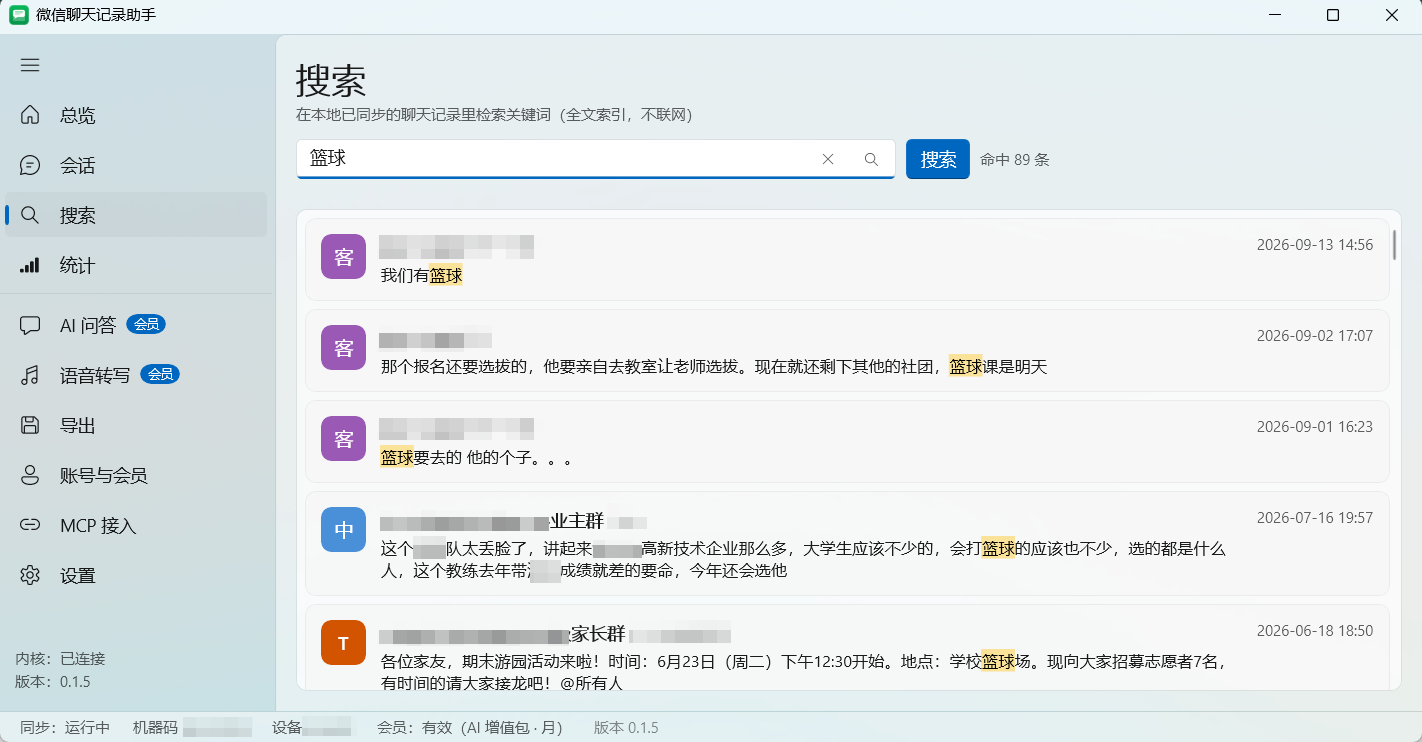Open 统计 section label
The height and width of the screenshot is (742, 1422).
(78, 265)
